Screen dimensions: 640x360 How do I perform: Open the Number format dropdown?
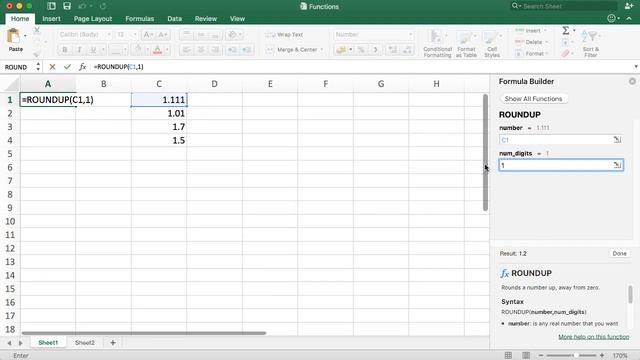[410, 35]
